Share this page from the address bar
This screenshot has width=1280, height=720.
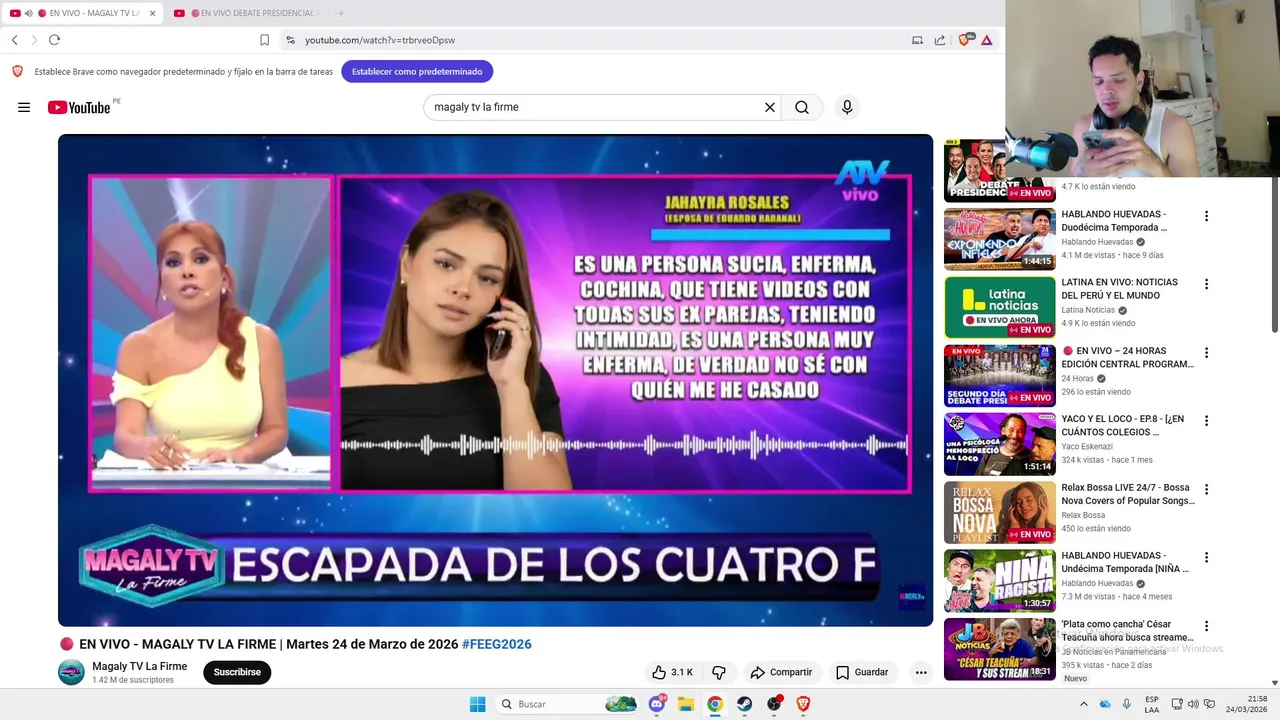coord(940,40)
